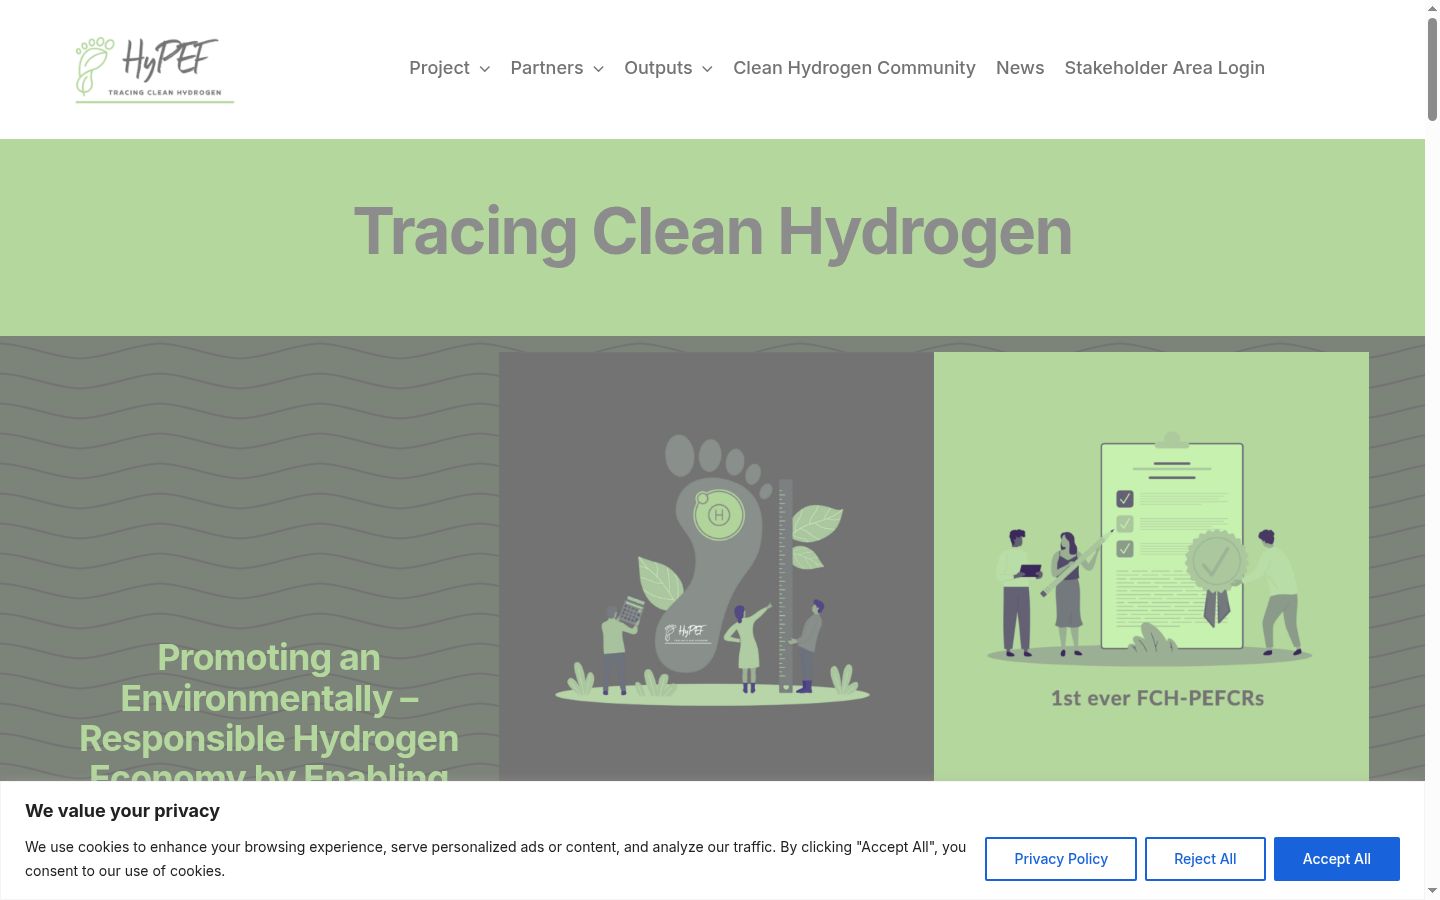Open the Privacy Policy
Image resolution: width=1440 pixels, height=900 pixels.
(1061, 859)
